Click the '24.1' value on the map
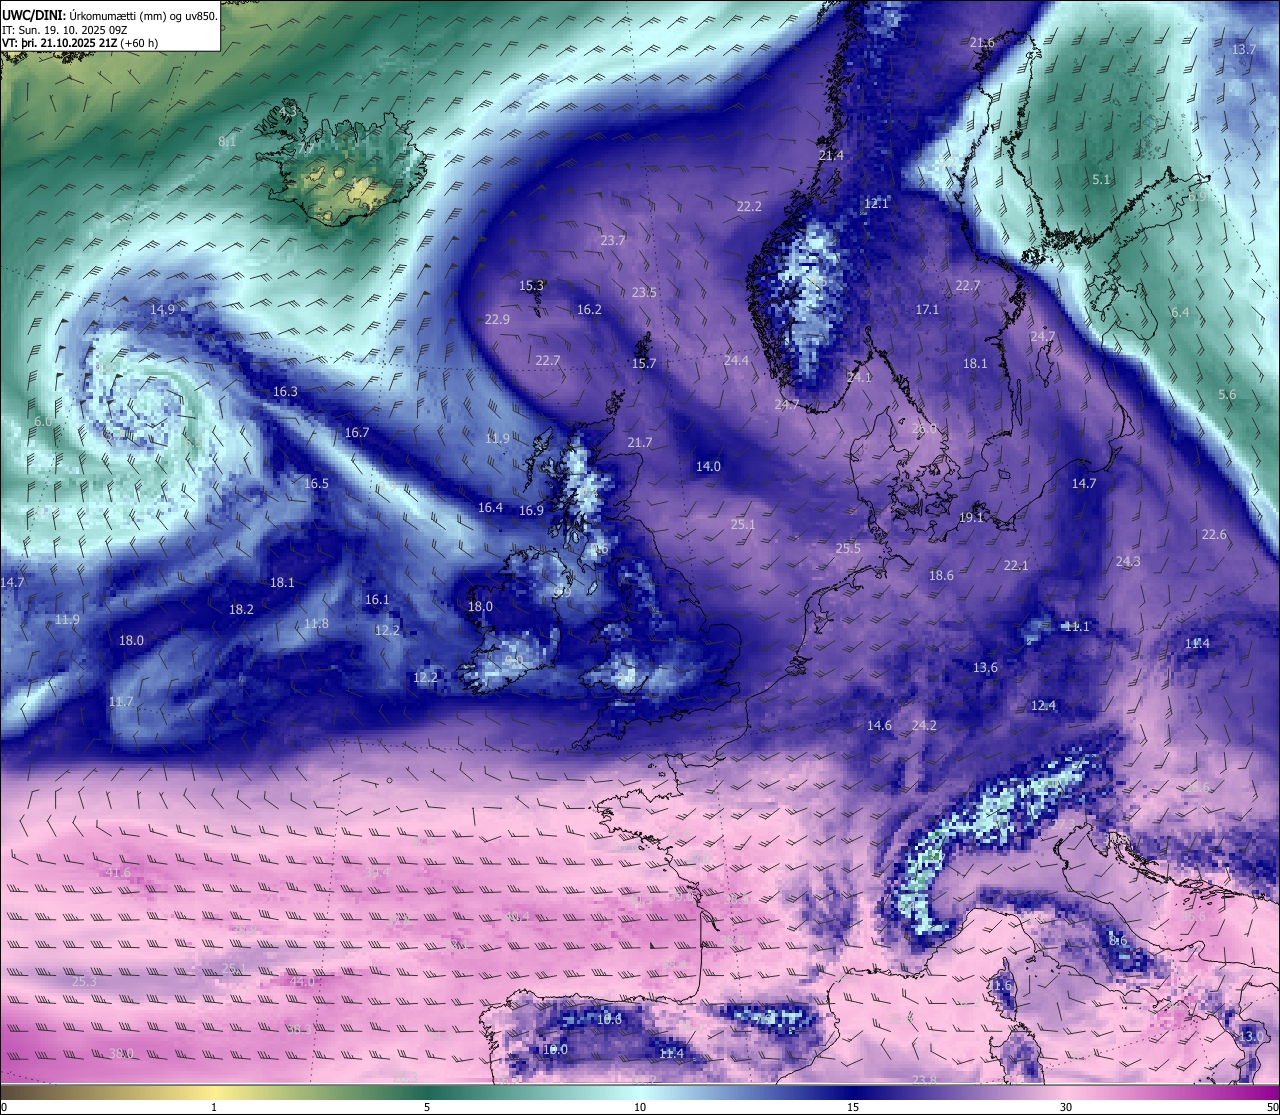 click(859, 377)
